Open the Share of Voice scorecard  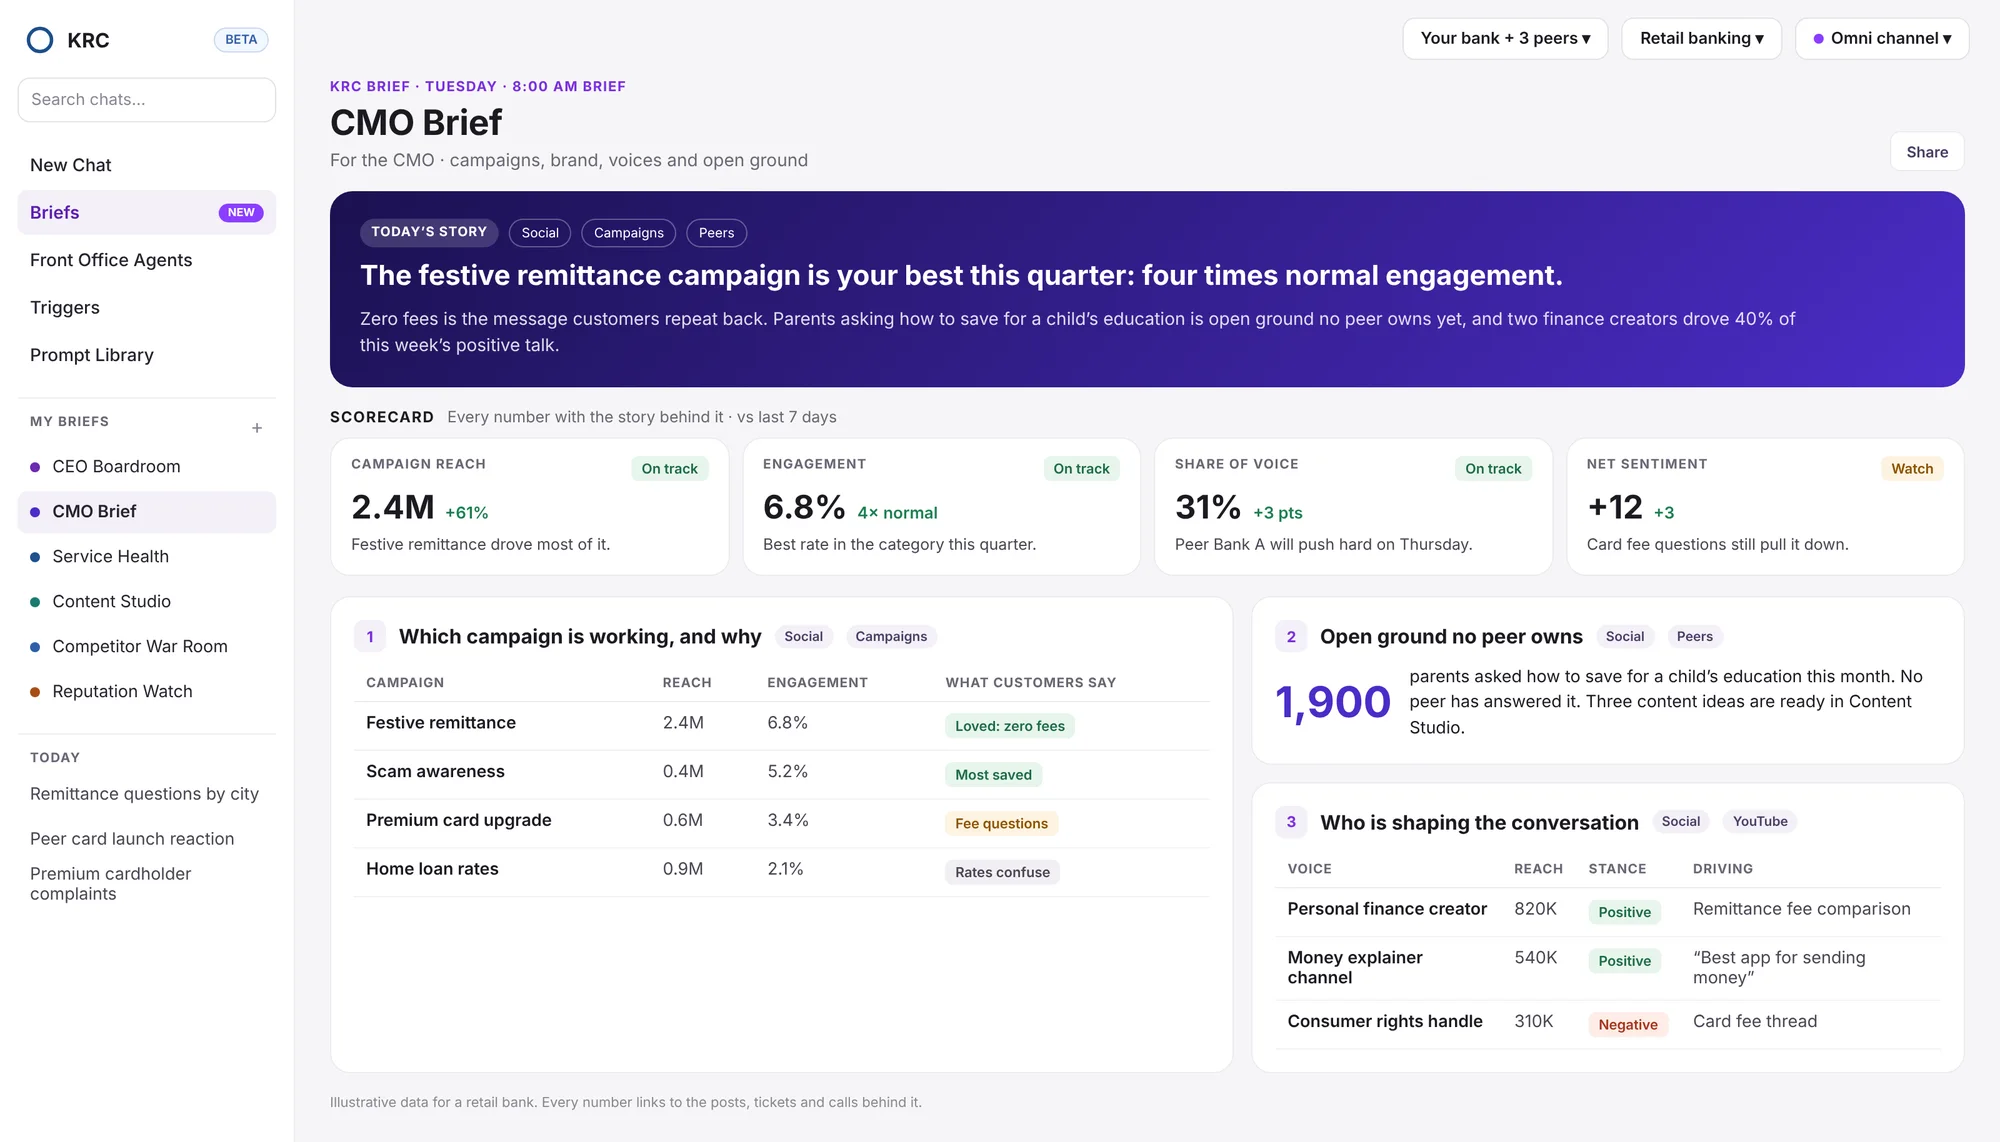[x=1353, y=507]
